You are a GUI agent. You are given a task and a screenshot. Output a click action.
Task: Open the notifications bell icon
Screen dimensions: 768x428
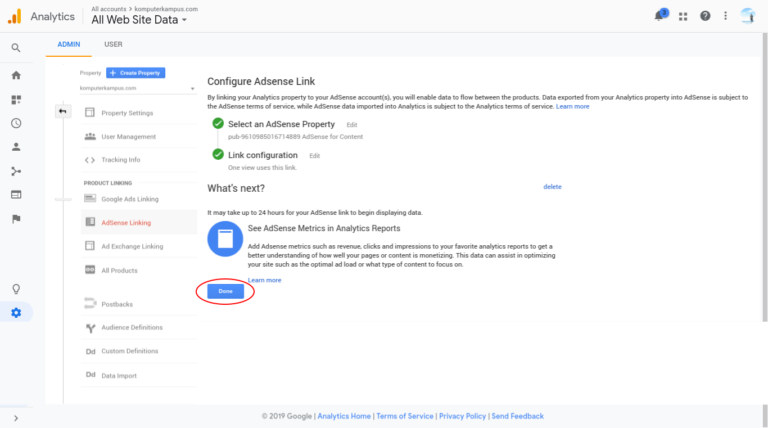tap(659, 16)
